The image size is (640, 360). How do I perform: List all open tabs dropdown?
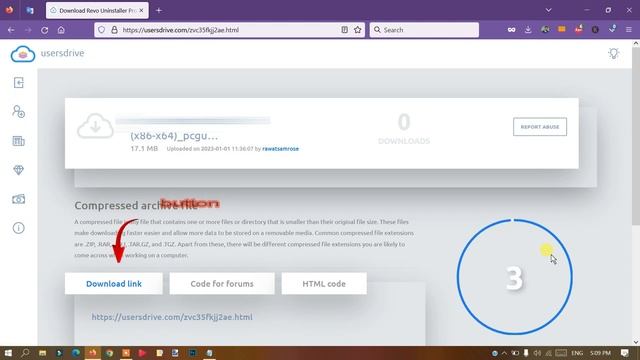click(x=548, y=10)
